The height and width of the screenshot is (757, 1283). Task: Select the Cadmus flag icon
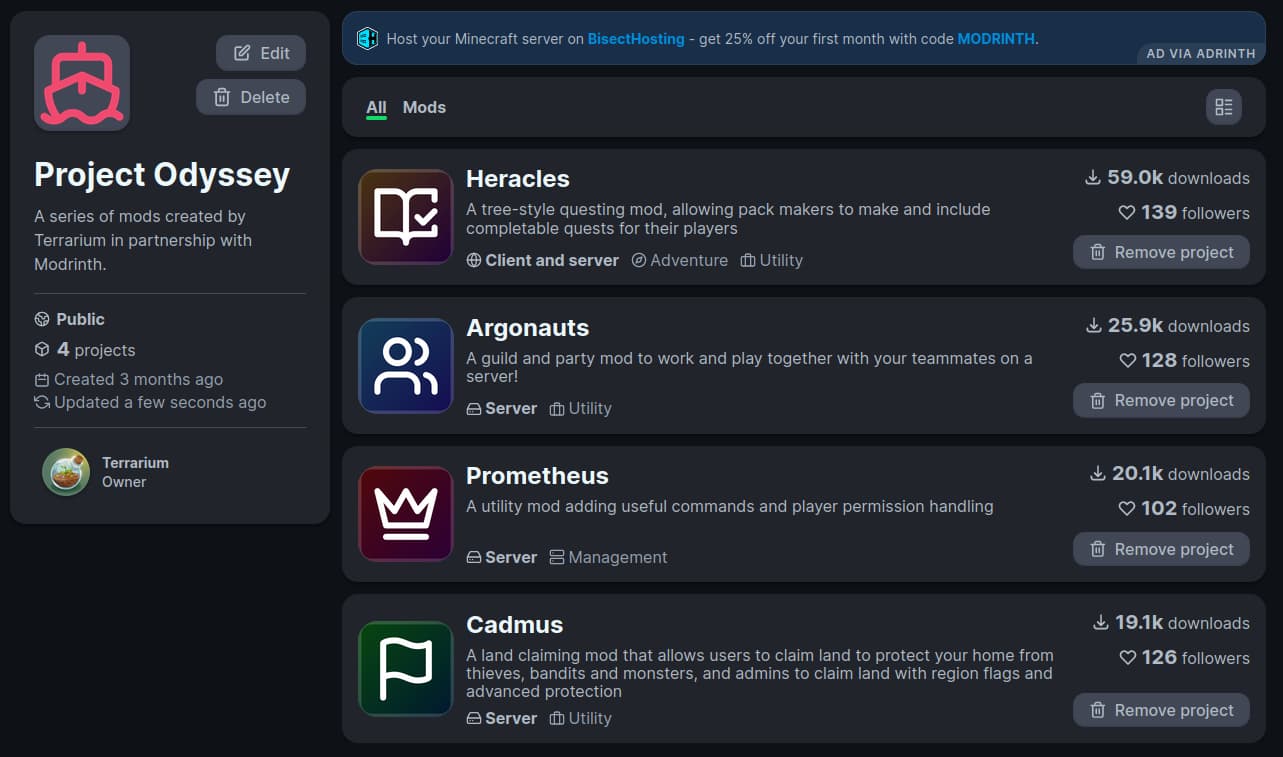405,666
